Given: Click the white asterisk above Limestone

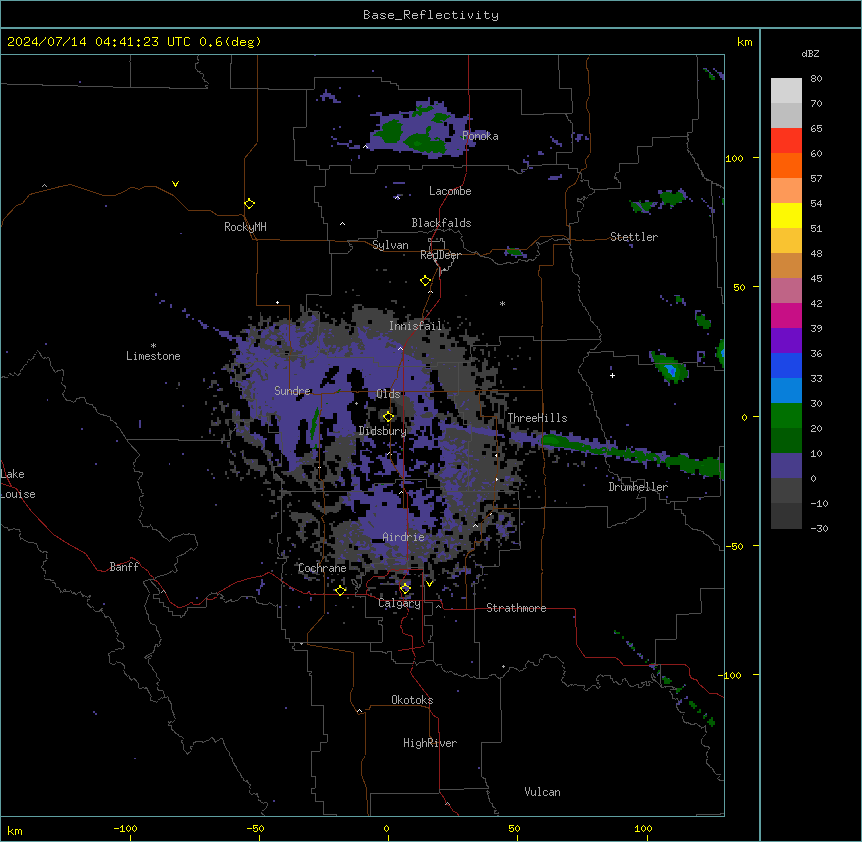Looking at the screenshot, I should [153, 346].
